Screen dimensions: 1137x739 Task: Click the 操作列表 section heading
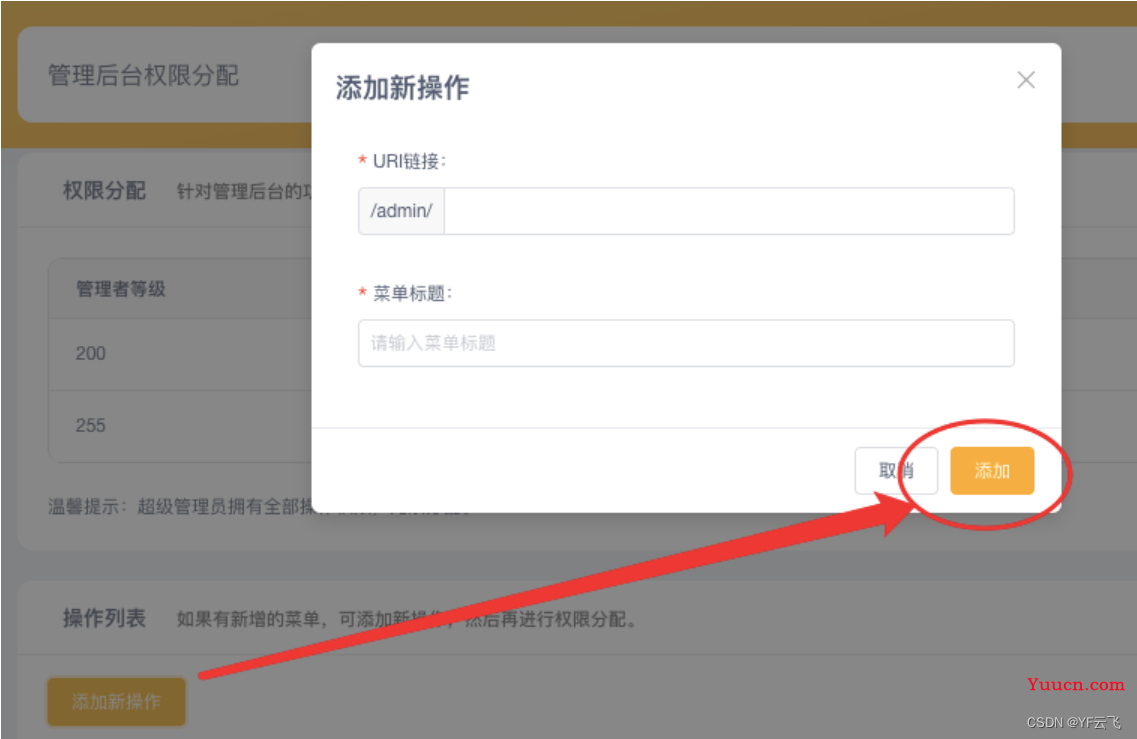104,618
